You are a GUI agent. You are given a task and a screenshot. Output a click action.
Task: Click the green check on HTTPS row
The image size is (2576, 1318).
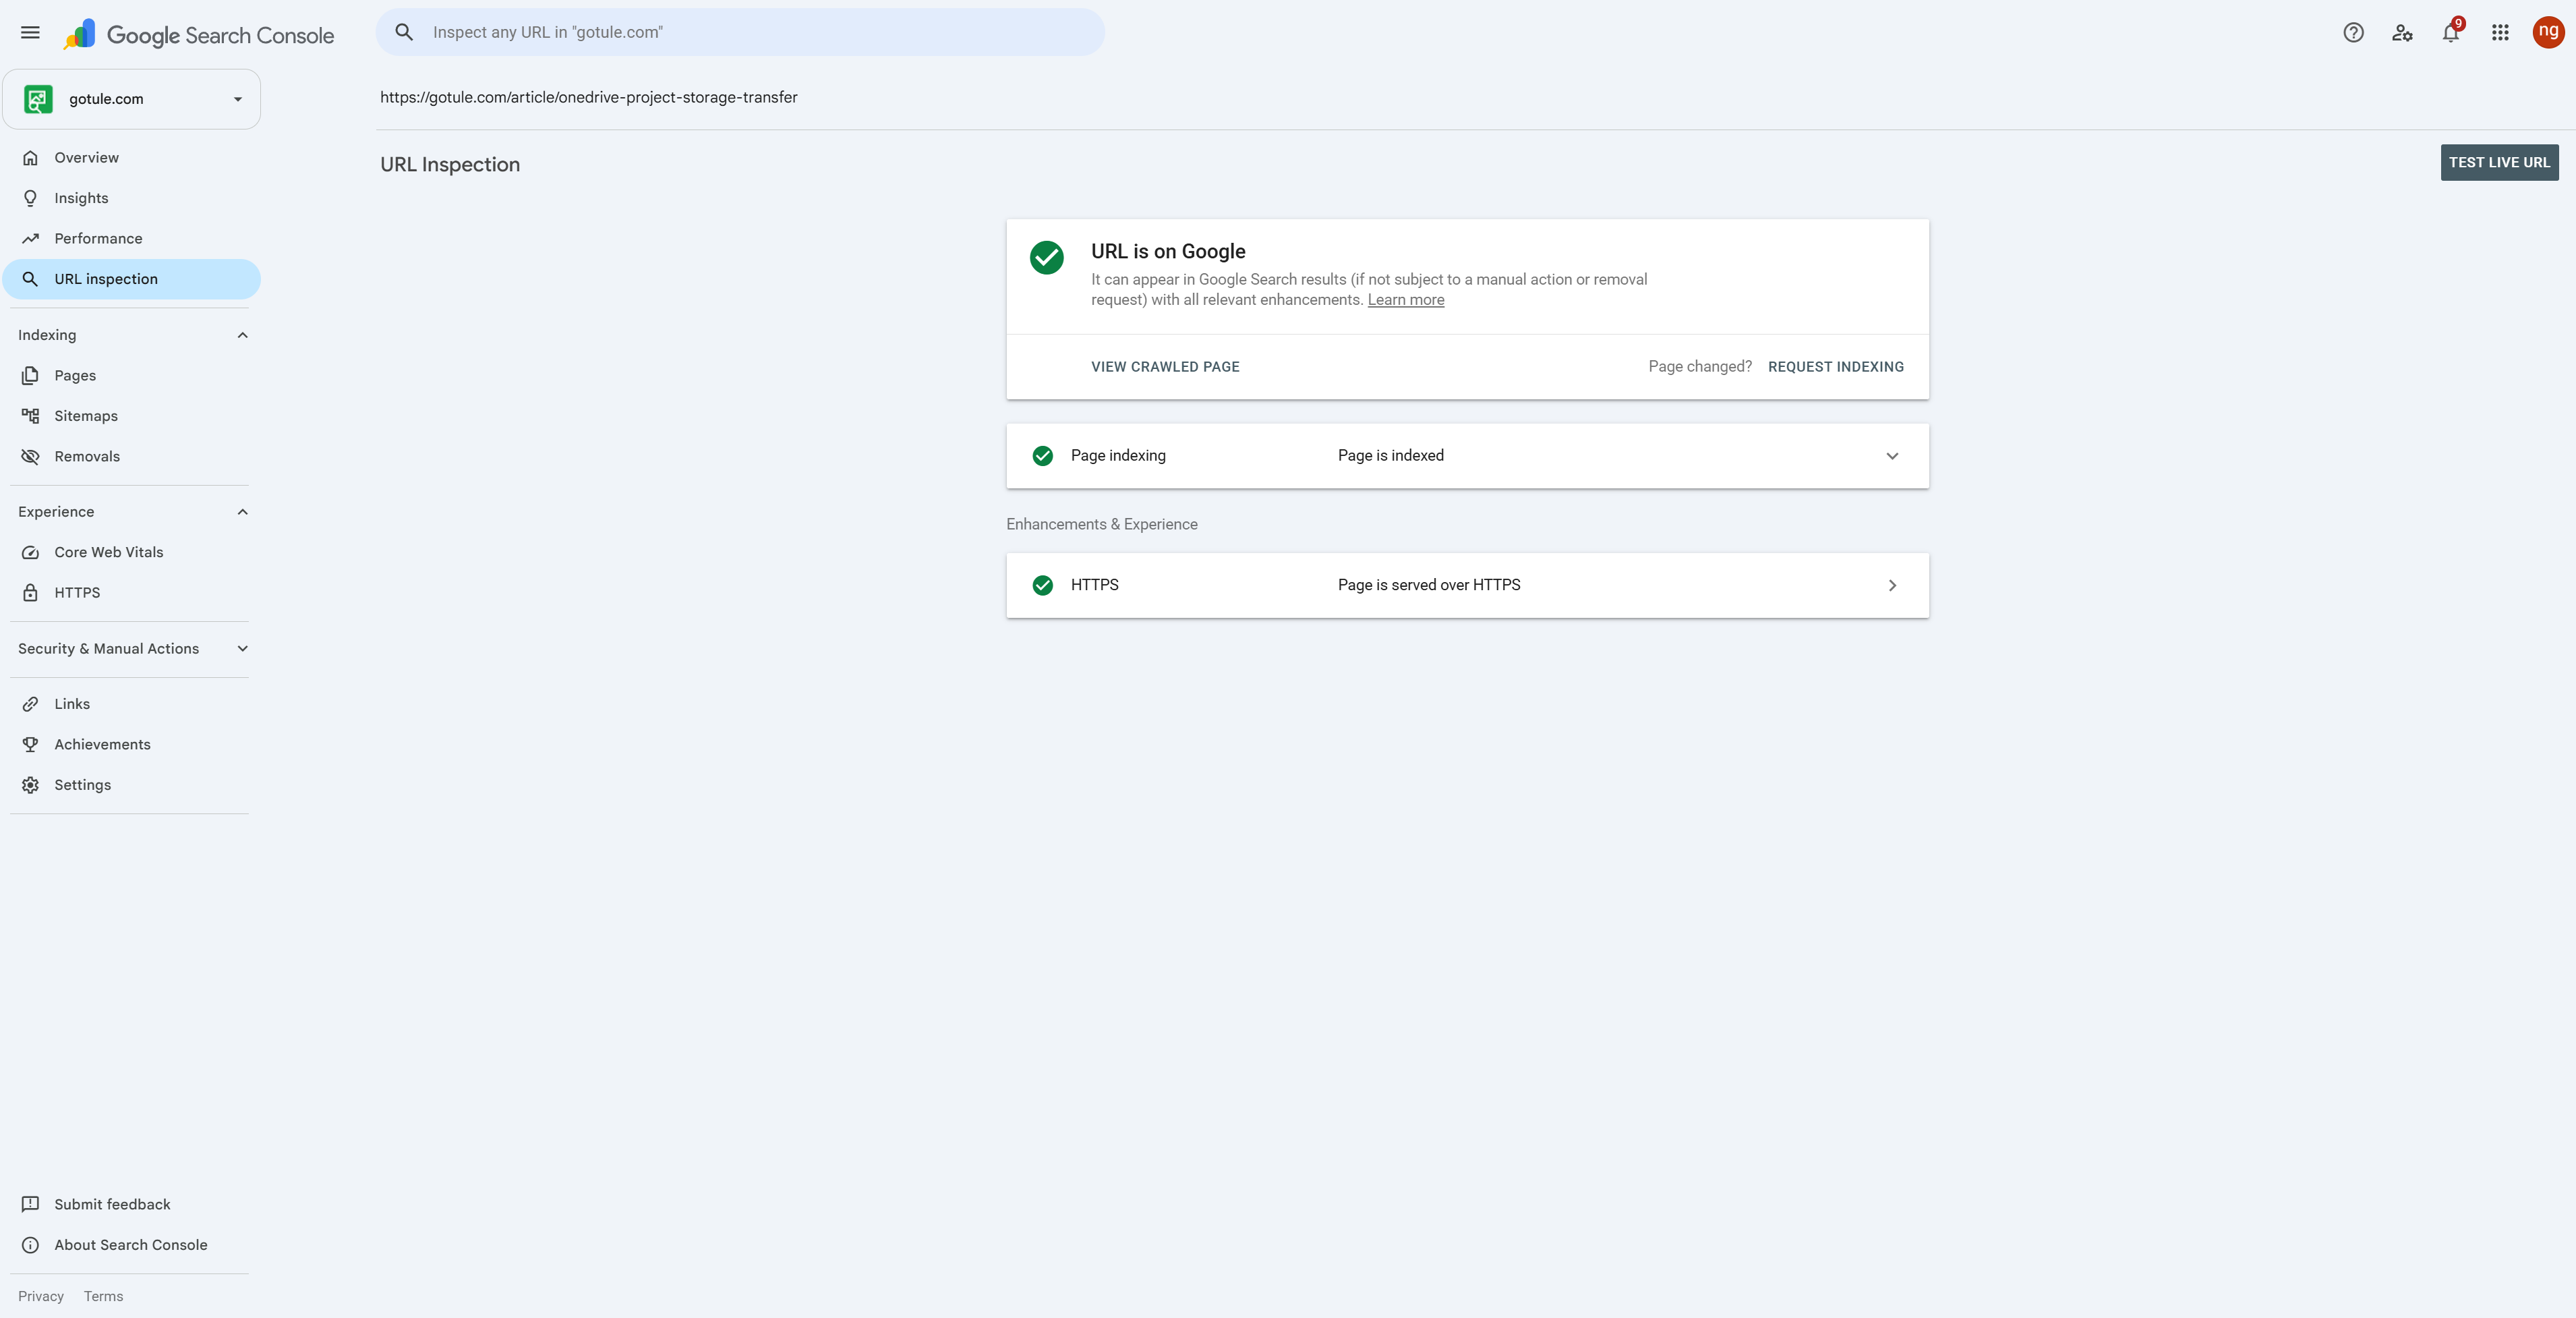[x=1042, y=585]
